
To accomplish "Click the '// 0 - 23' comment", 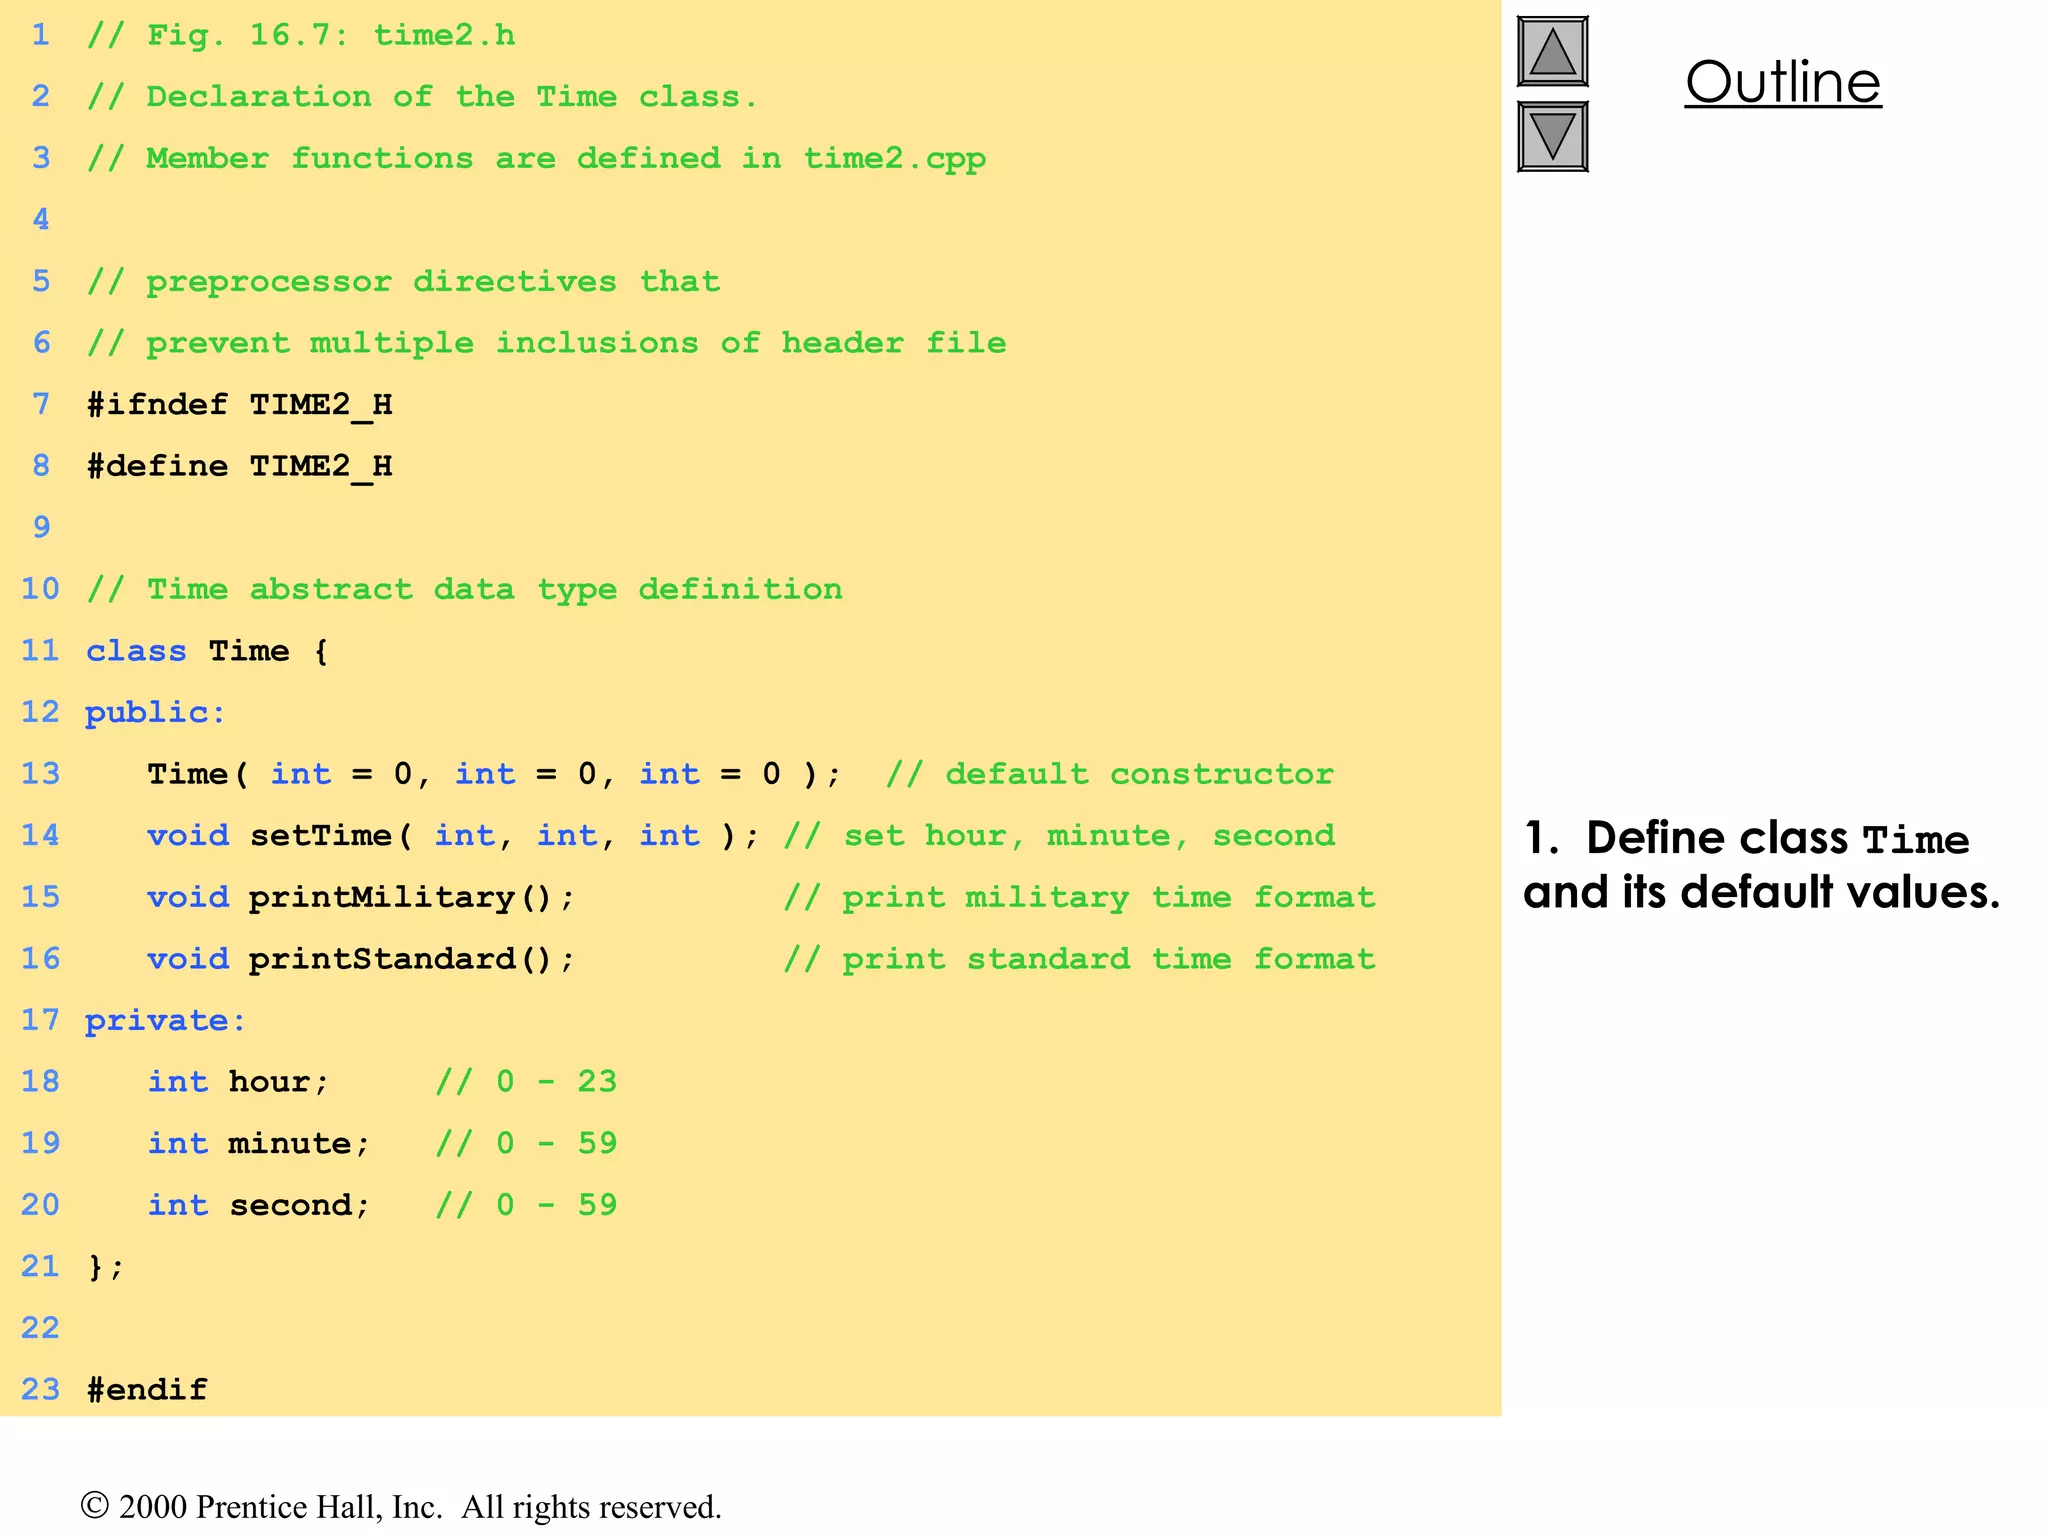I will (526, 1082).
